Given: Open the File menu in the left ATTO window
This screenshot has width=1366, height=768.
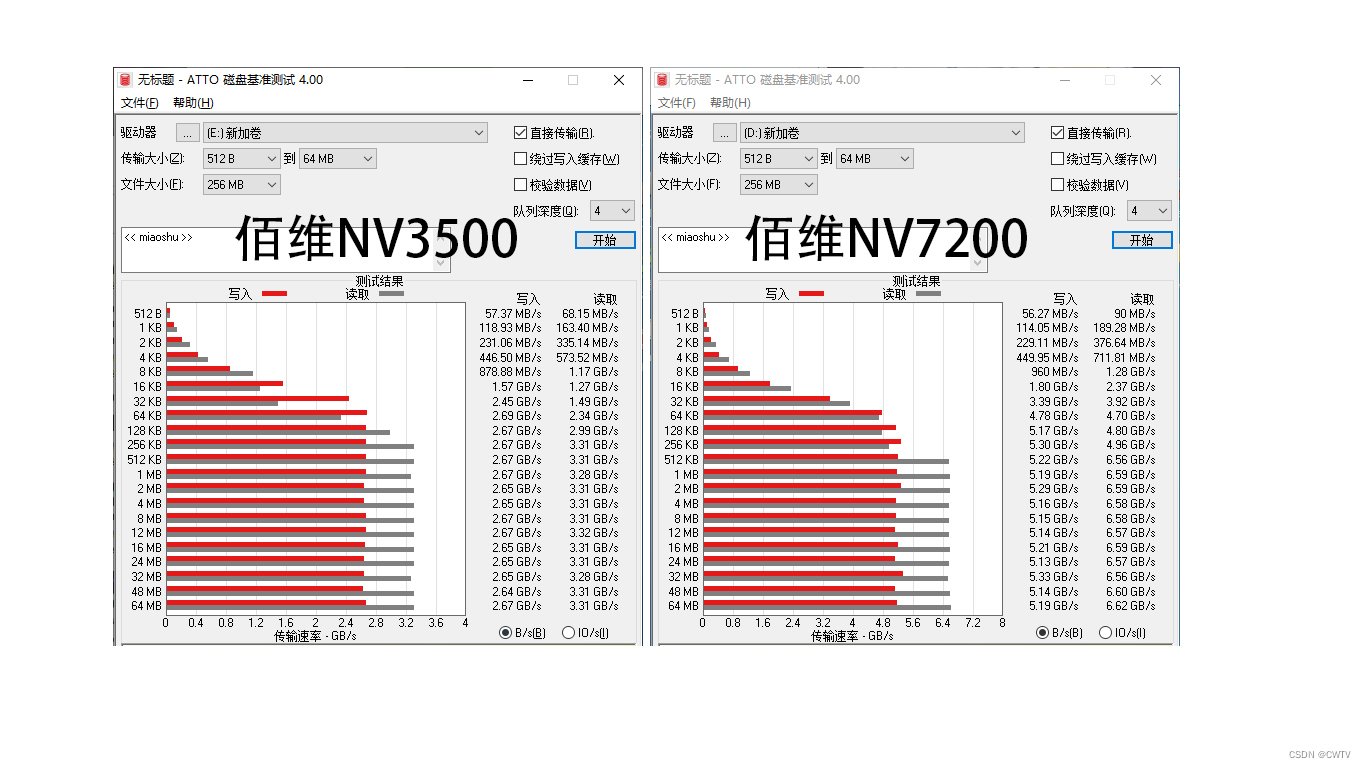Looking at the screenshot, I should point(139,103).
